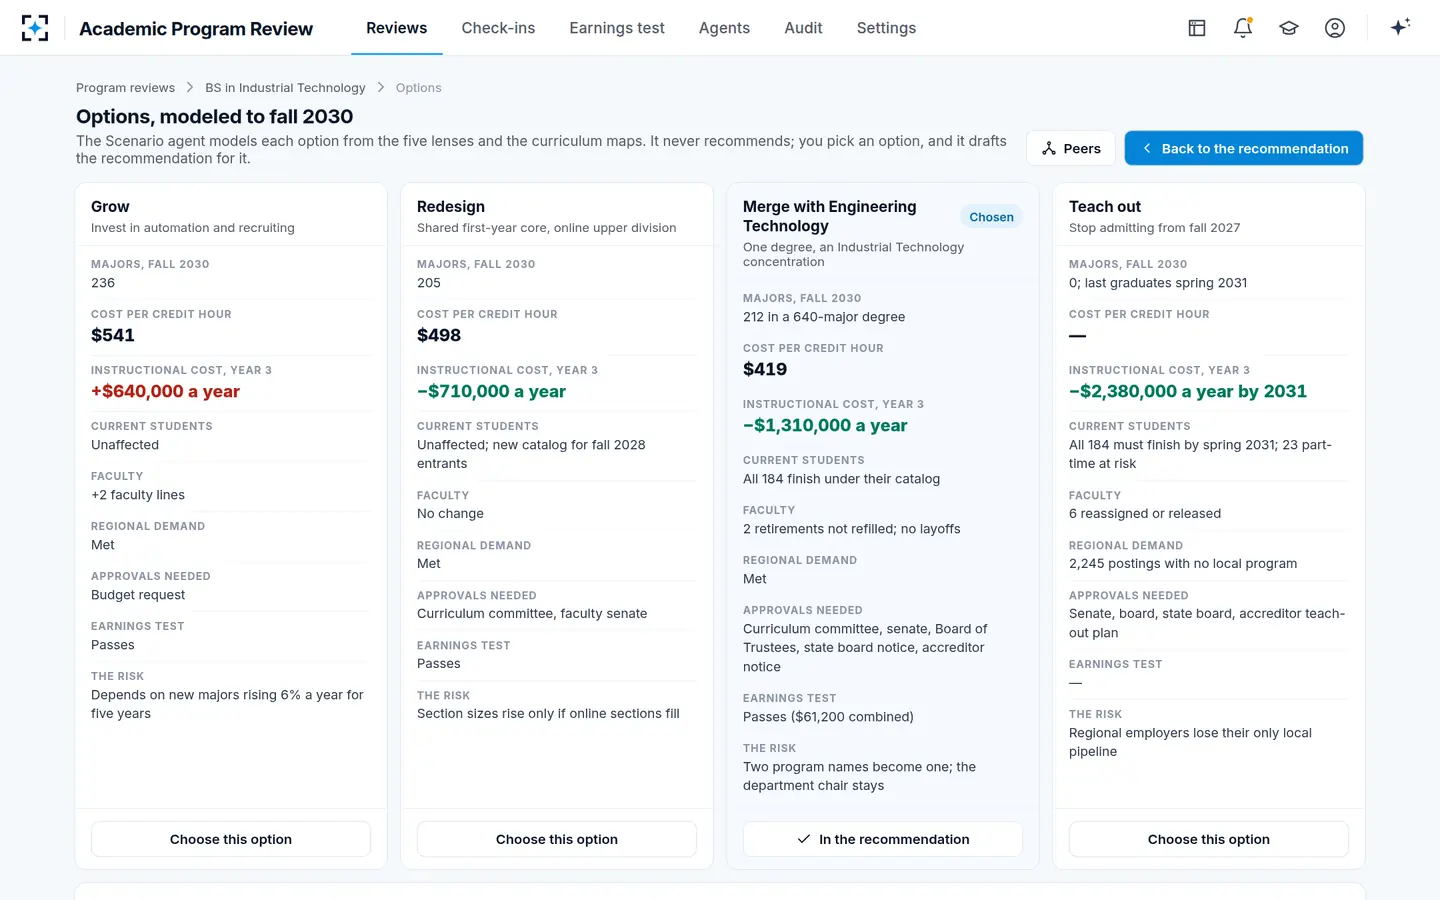Click 'Budget request' in Grow card
The width and height of the screenshot is (1440, 900).
click(x=138, y=595)
